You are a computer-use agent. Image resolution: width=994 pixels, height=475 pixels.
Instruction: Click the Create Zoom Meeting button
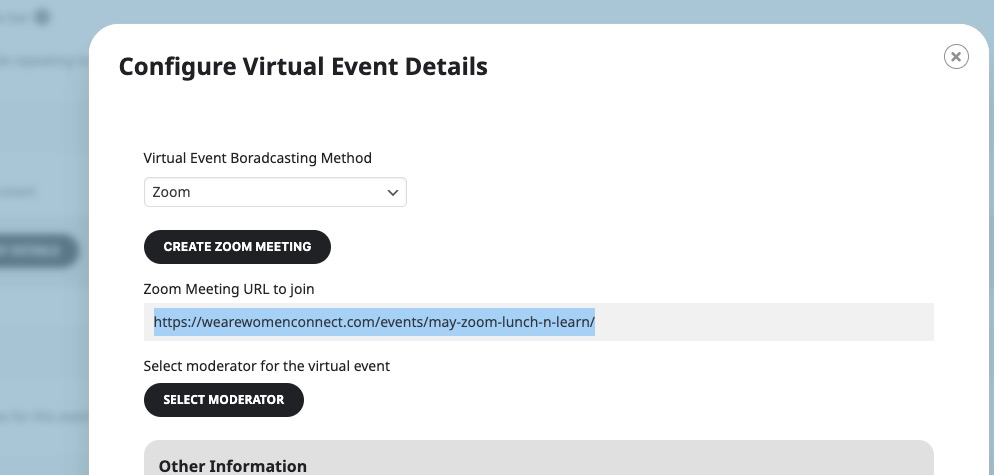point(237,247)
